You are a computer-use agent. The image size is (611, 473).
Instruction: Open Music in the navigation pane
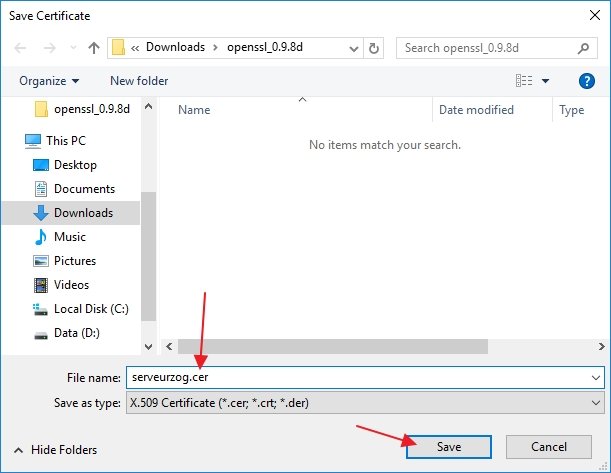(x=60, y=237)
